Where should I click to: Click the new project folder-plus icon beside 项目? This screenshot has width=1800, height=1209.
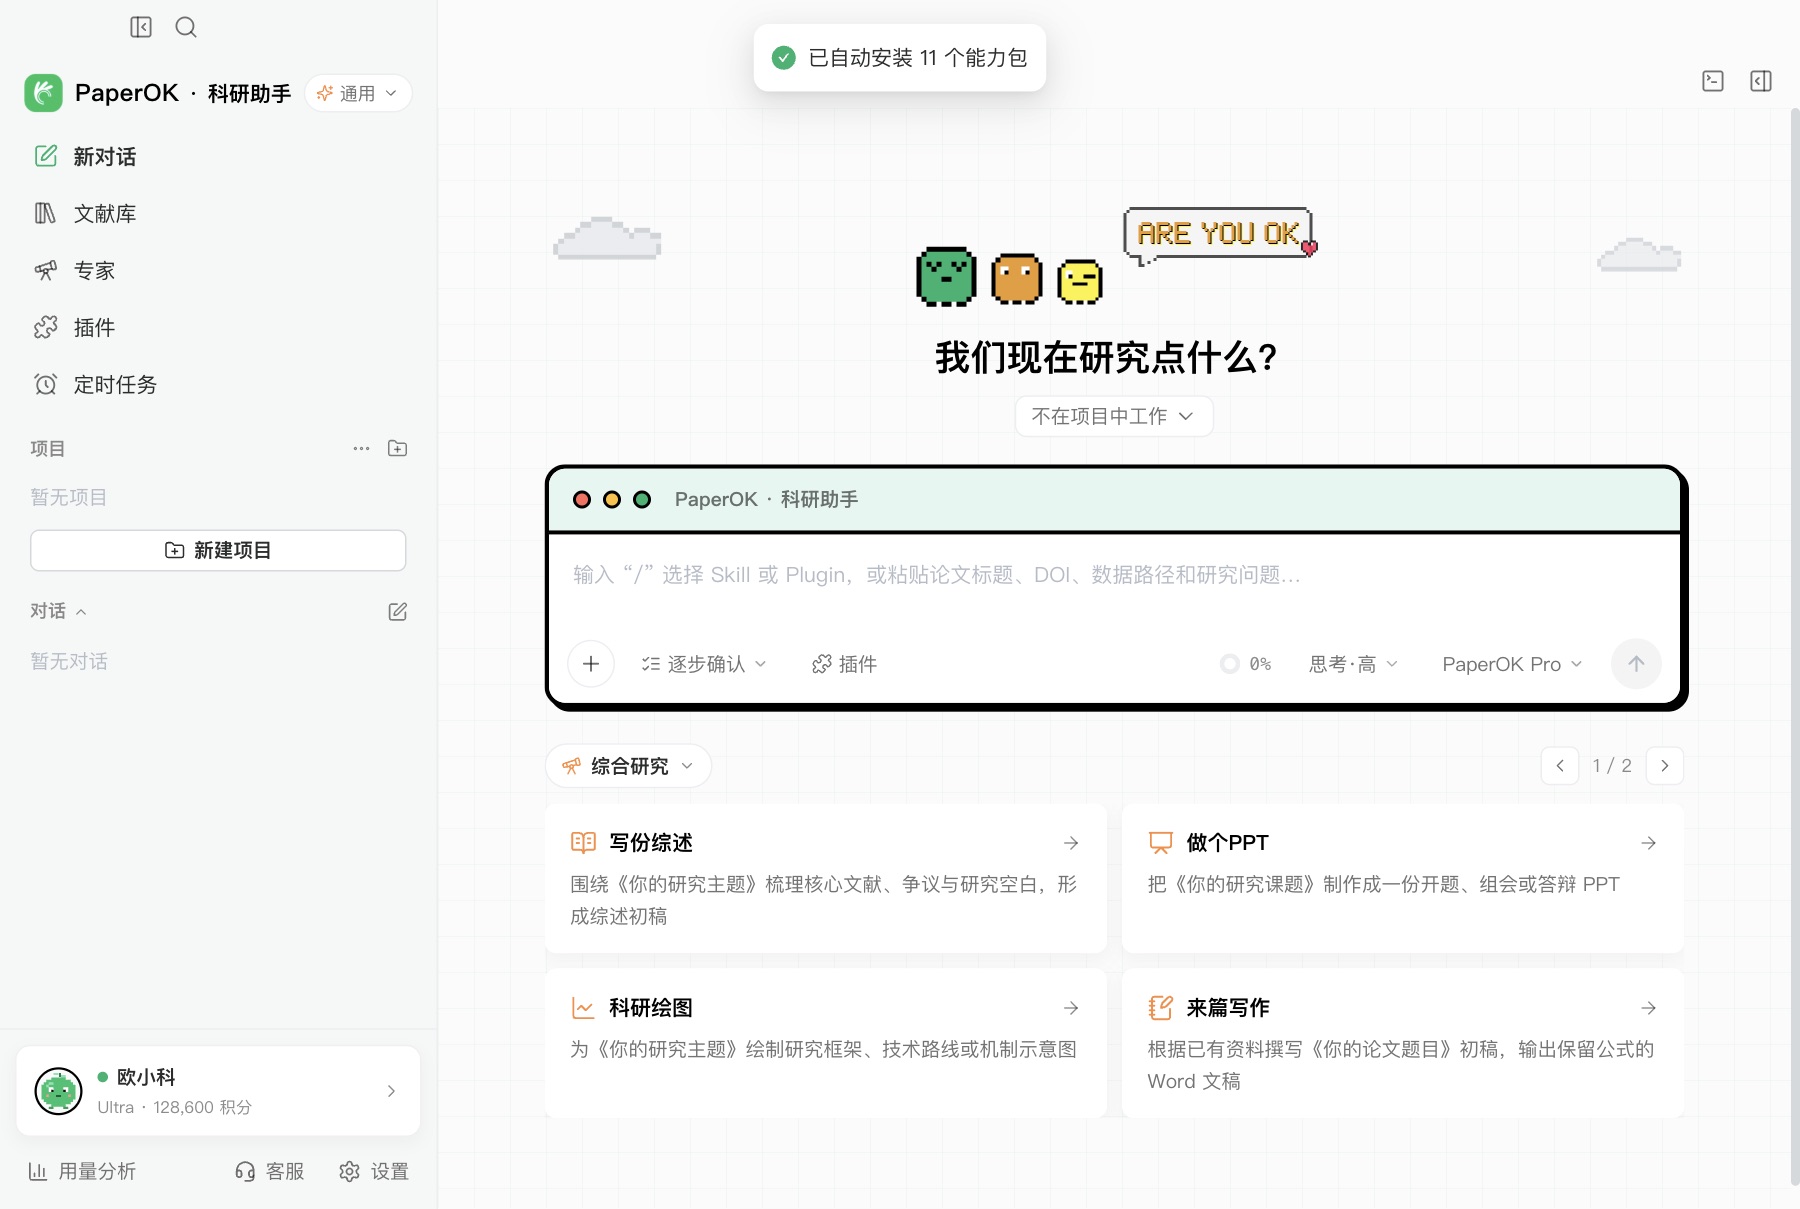(x=397, y=448)
